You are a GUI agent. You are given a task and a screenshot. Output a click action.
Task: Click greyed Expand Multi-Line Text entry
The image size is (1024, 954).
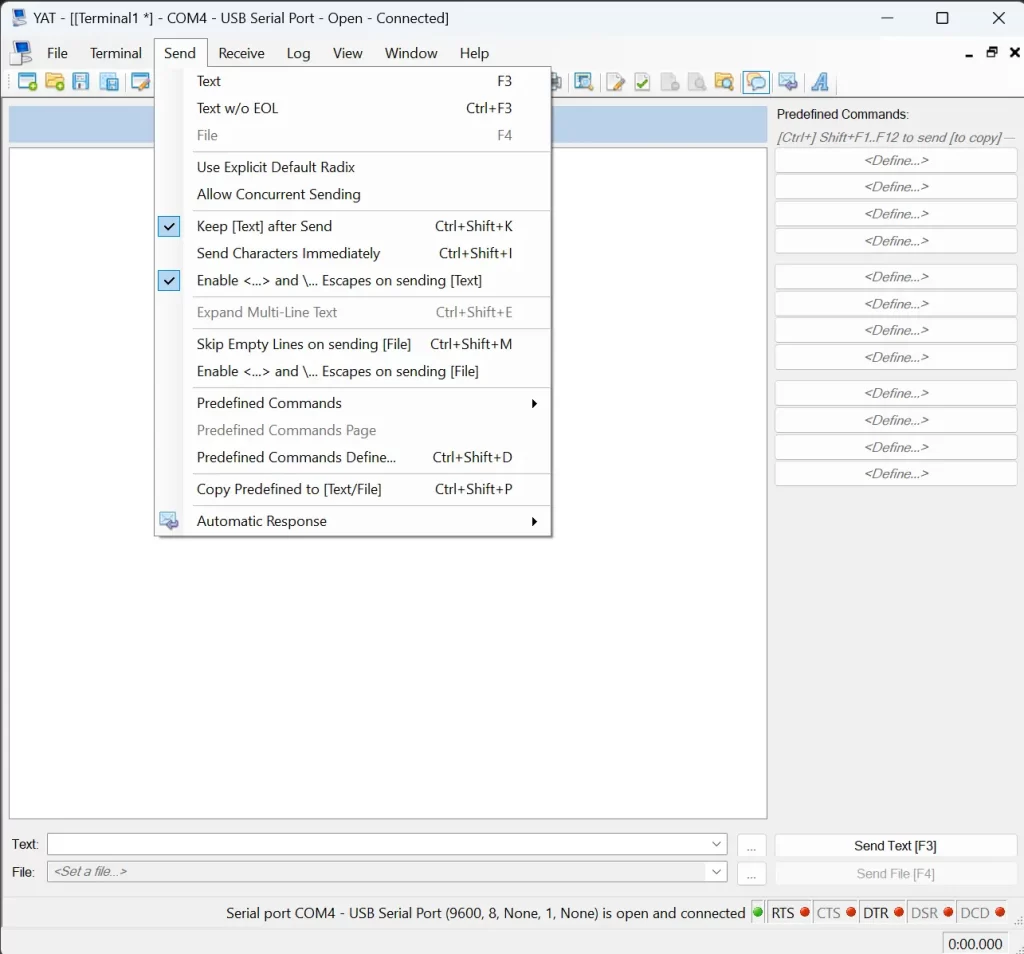[353, 313]
